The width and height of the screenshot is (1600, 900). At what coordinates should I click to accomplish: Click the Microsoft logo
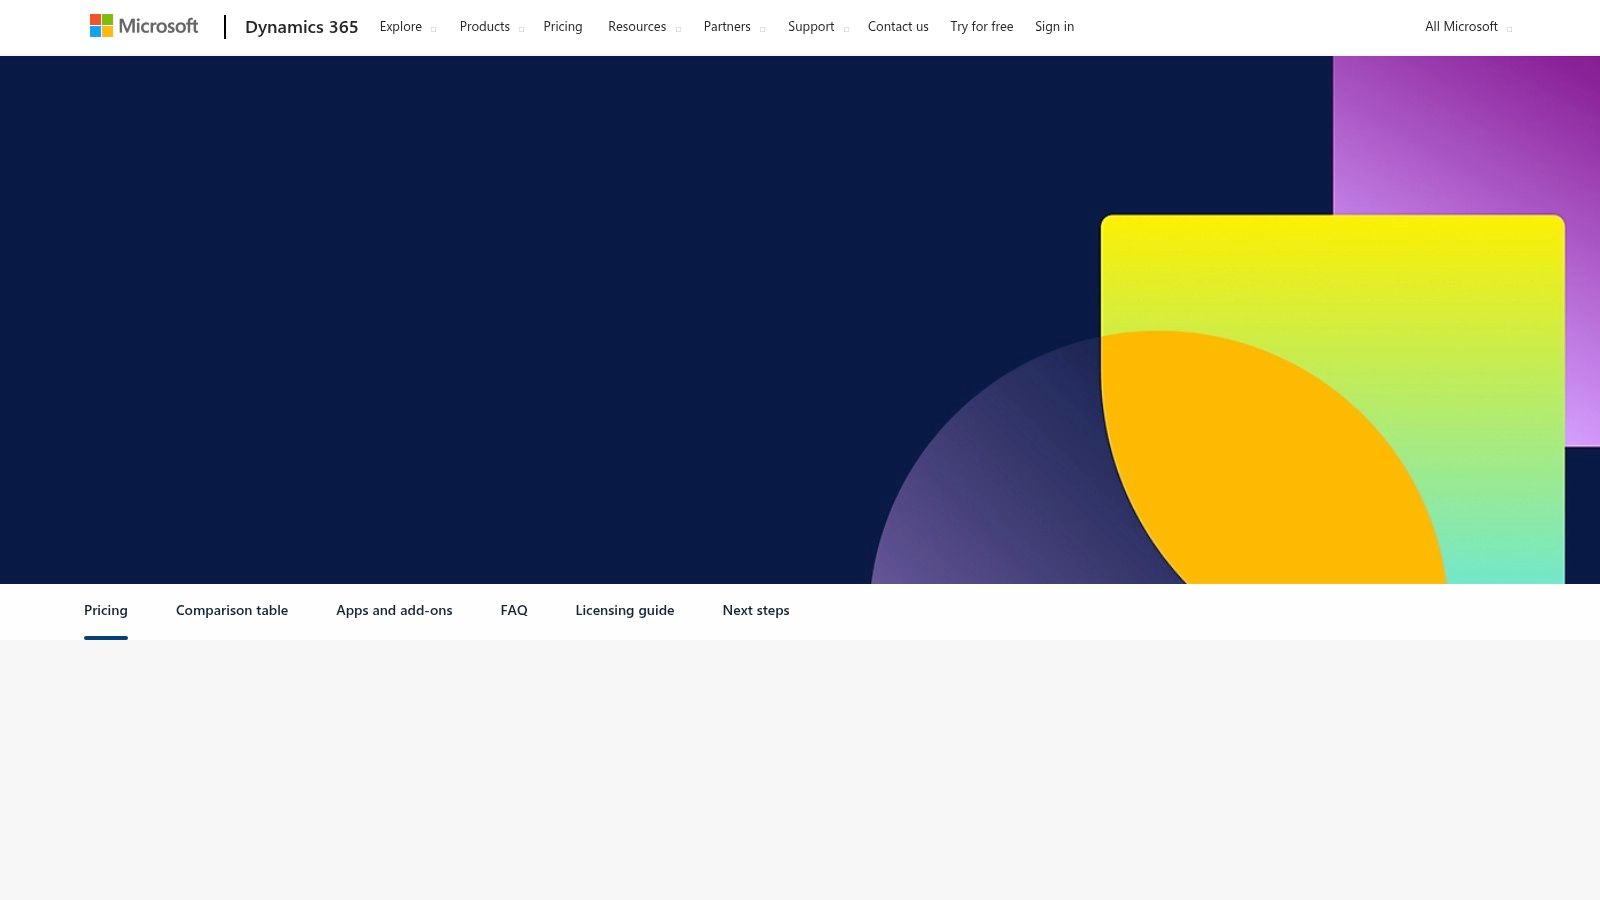(x=144, y=26)
